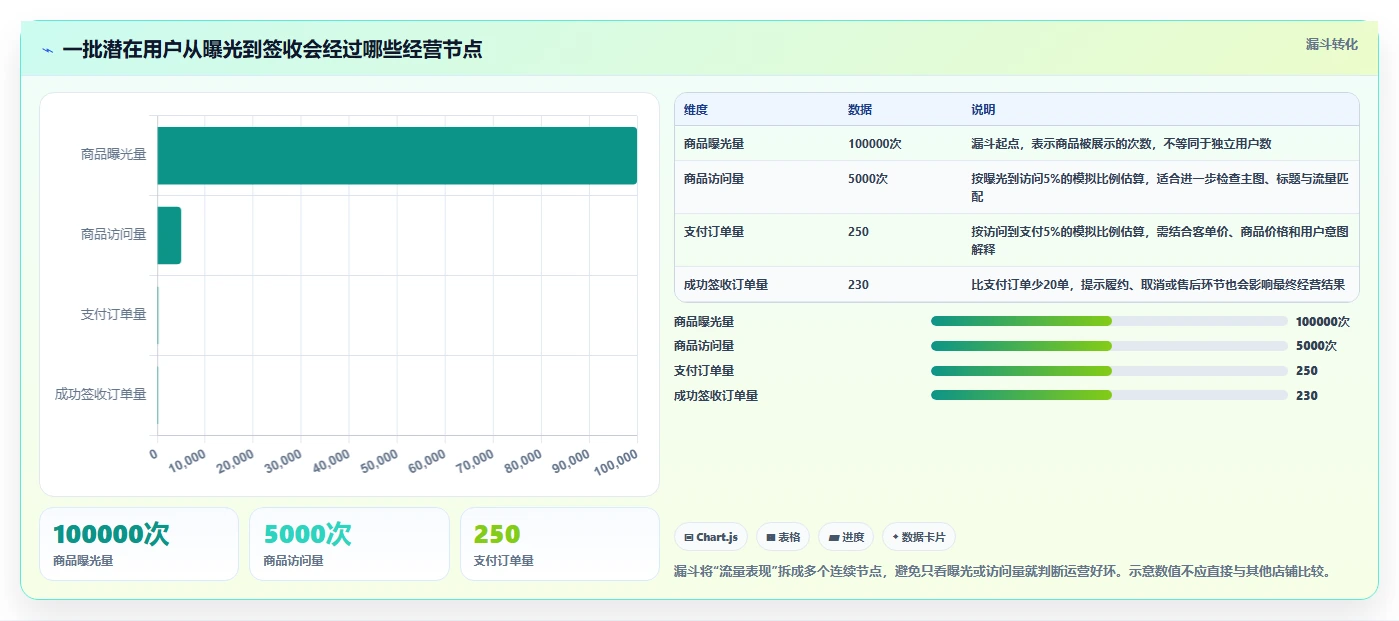Click the 5000次 value in the table

[868, 179]
